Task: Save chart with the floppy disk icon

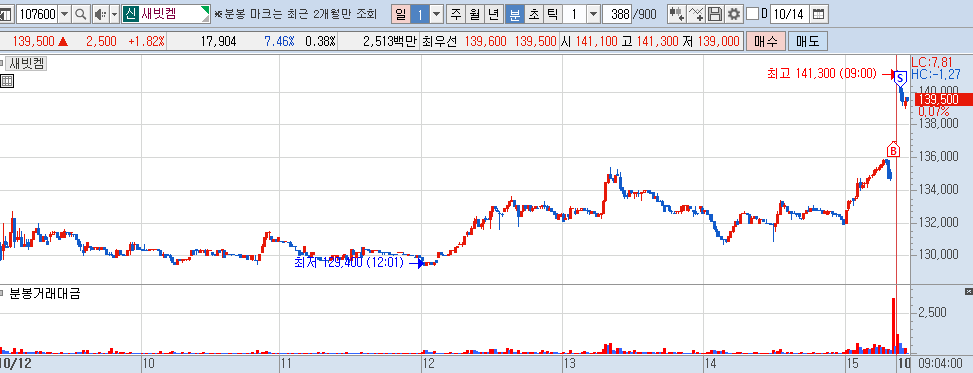Action: pos(715,14)
